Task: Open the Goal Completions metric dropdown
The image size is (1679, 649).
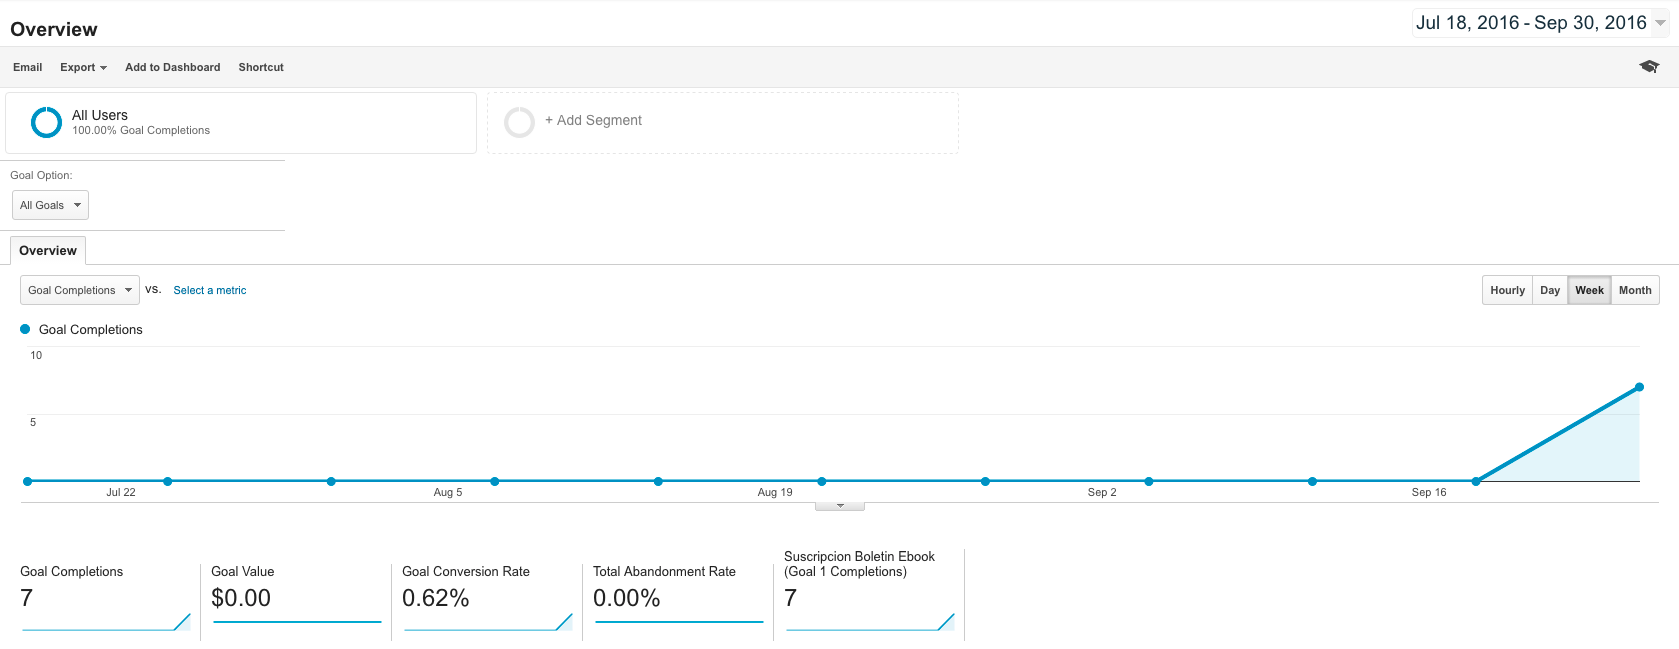Action: tap(80, 290)
